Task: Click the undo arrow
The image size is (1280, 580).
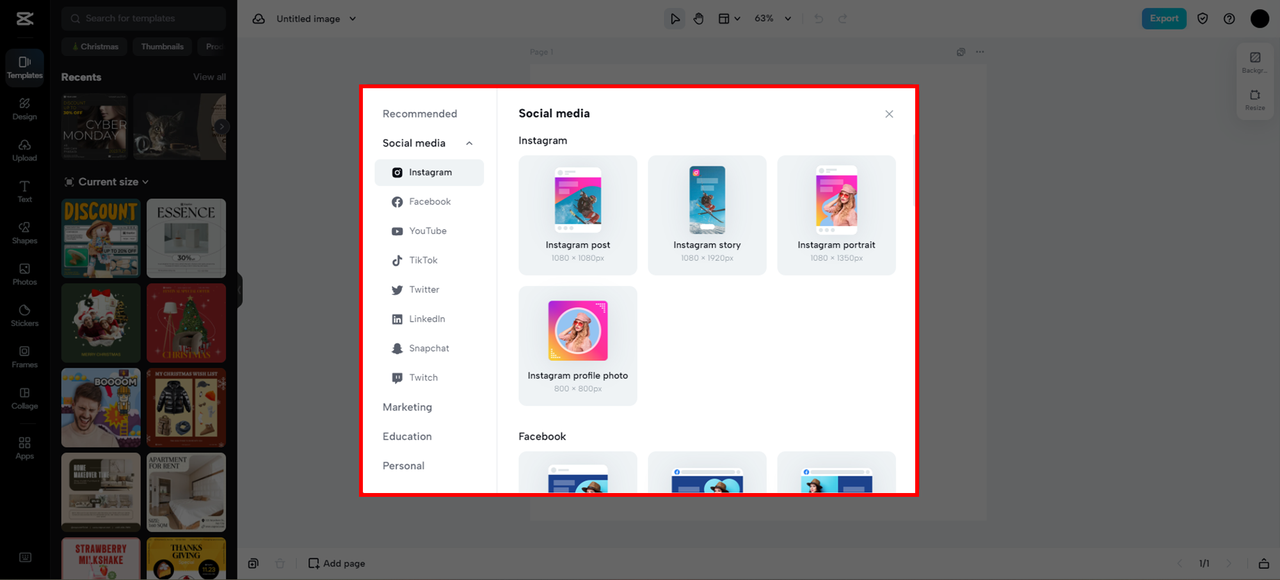Action: (818, 19)
